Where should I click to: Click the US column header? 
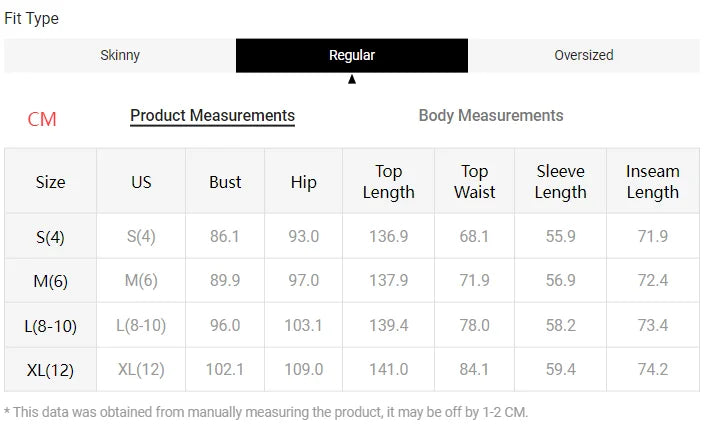coord(141,182)
